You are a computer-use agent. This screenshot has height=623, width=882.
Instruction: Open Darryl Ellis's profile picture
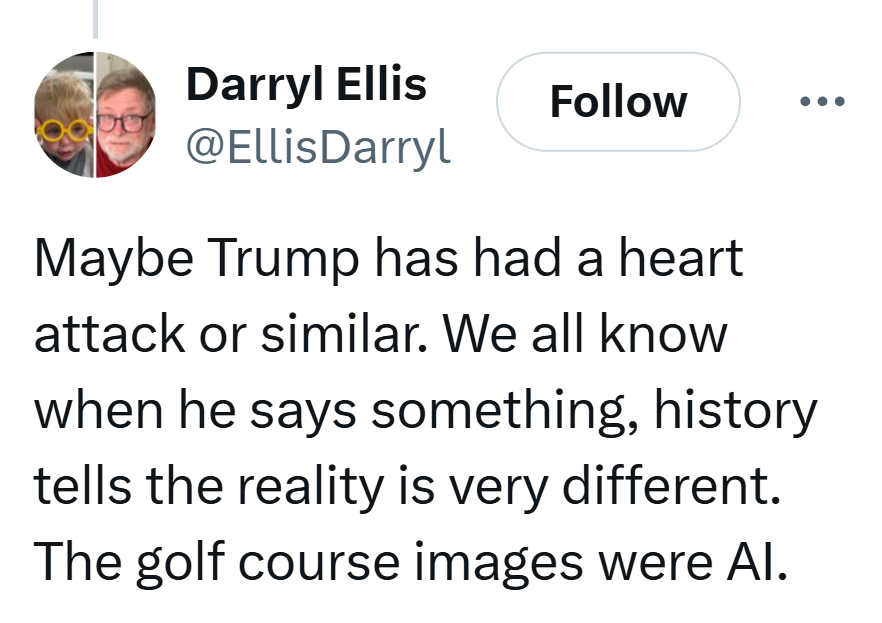(95, 115)
